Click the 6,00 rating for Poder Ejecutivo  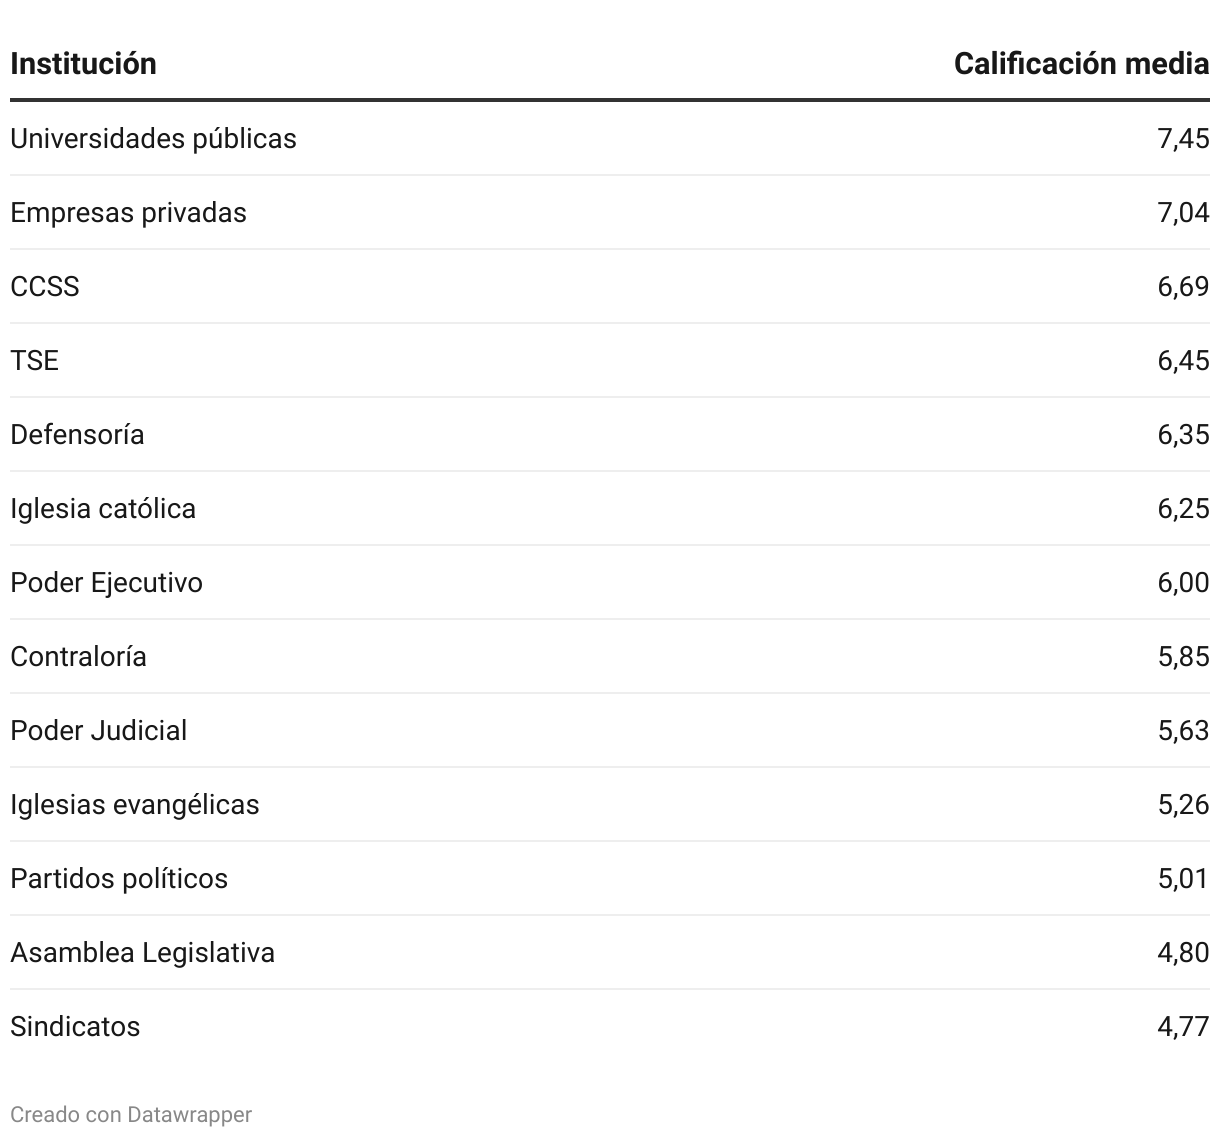tap(1183, 582)
